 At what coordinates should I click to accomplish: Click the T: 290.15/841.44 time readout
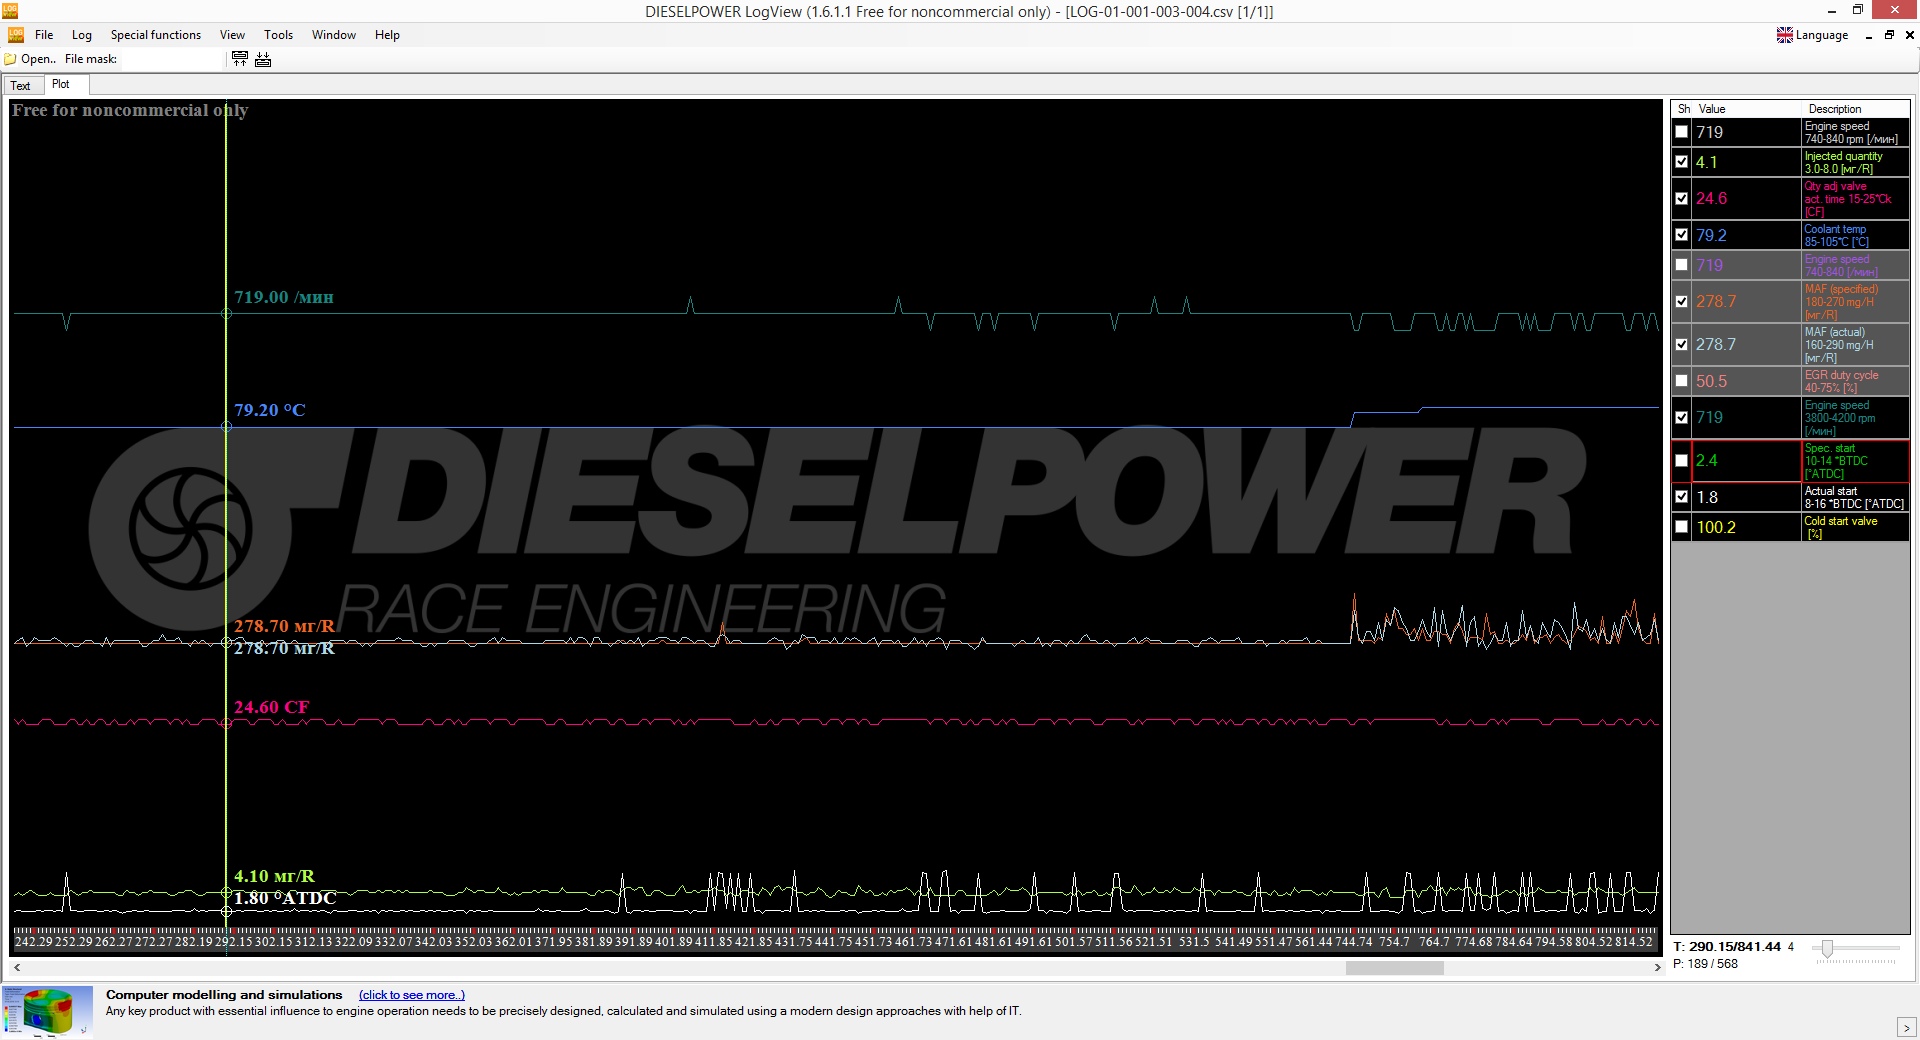point(1727,946)
